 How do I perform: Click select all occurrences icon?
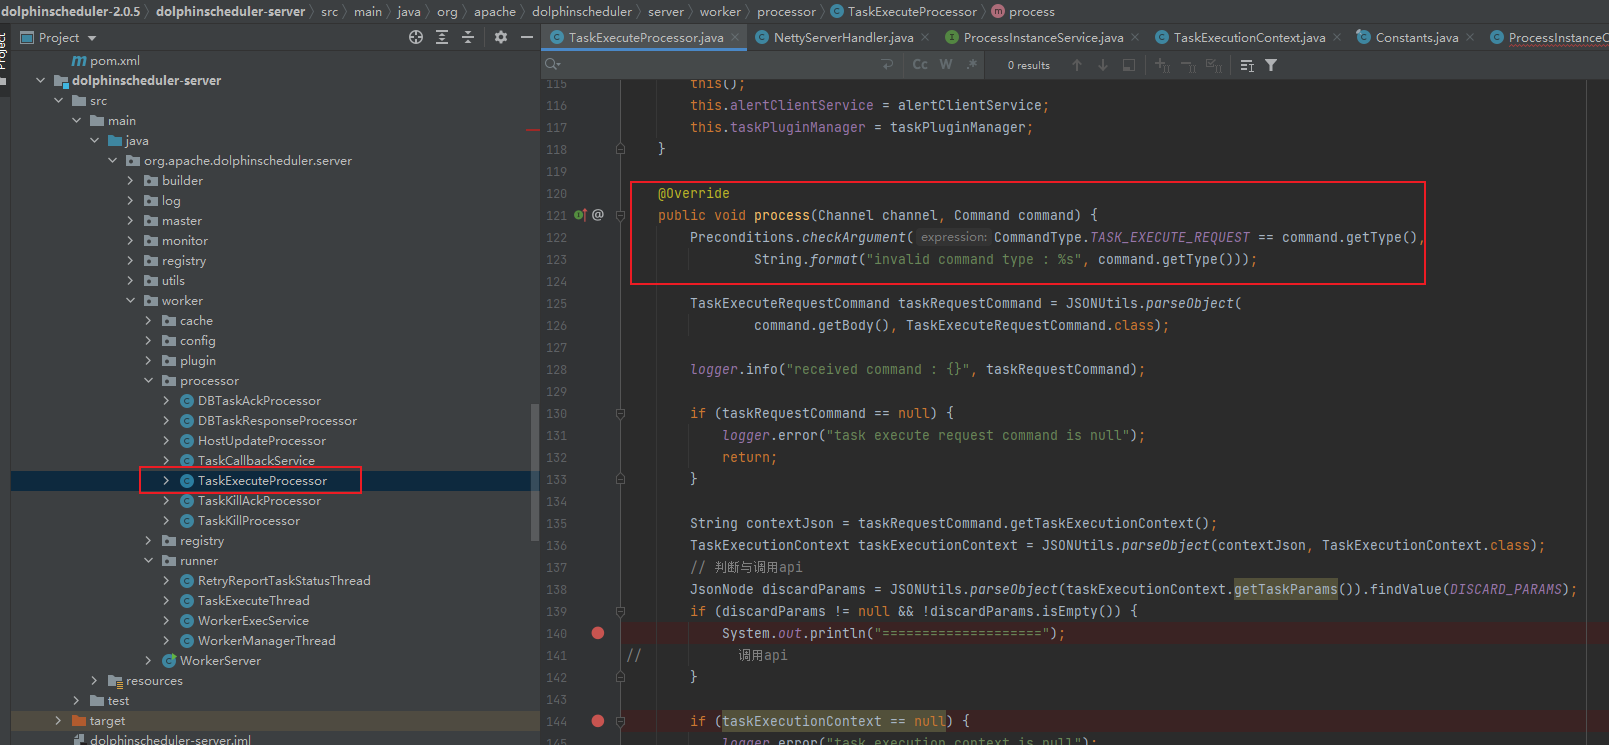click(x=1214, y=65)
